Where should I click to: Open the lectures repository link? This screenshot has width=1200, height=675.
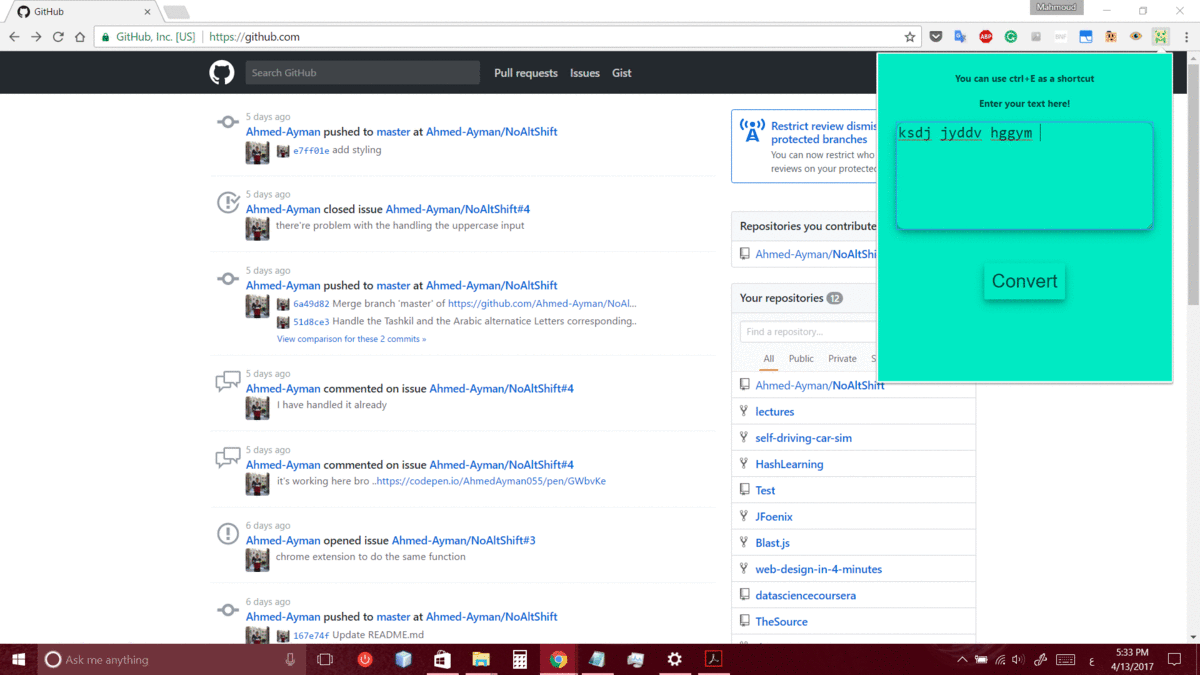coord(775,412)
